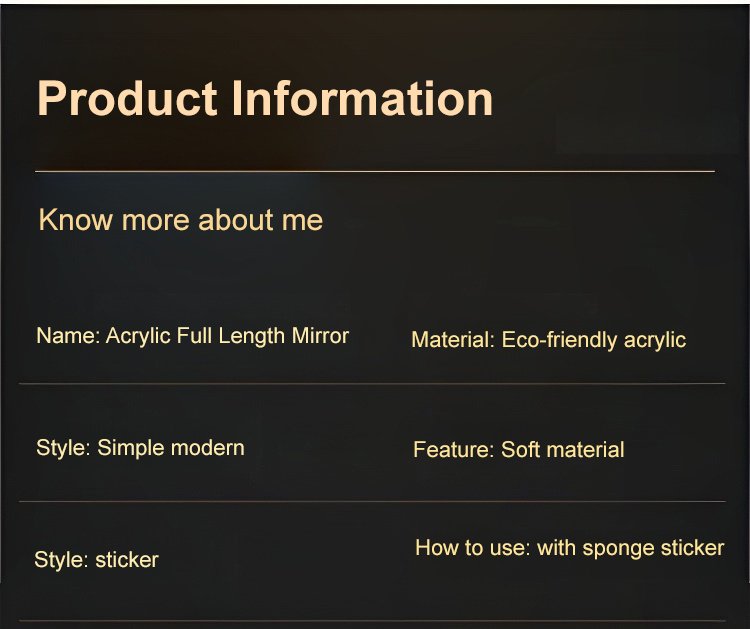Select the "with sponge sticker" text
The height and width of the screenshot is (629, 750).
(631, 548)
